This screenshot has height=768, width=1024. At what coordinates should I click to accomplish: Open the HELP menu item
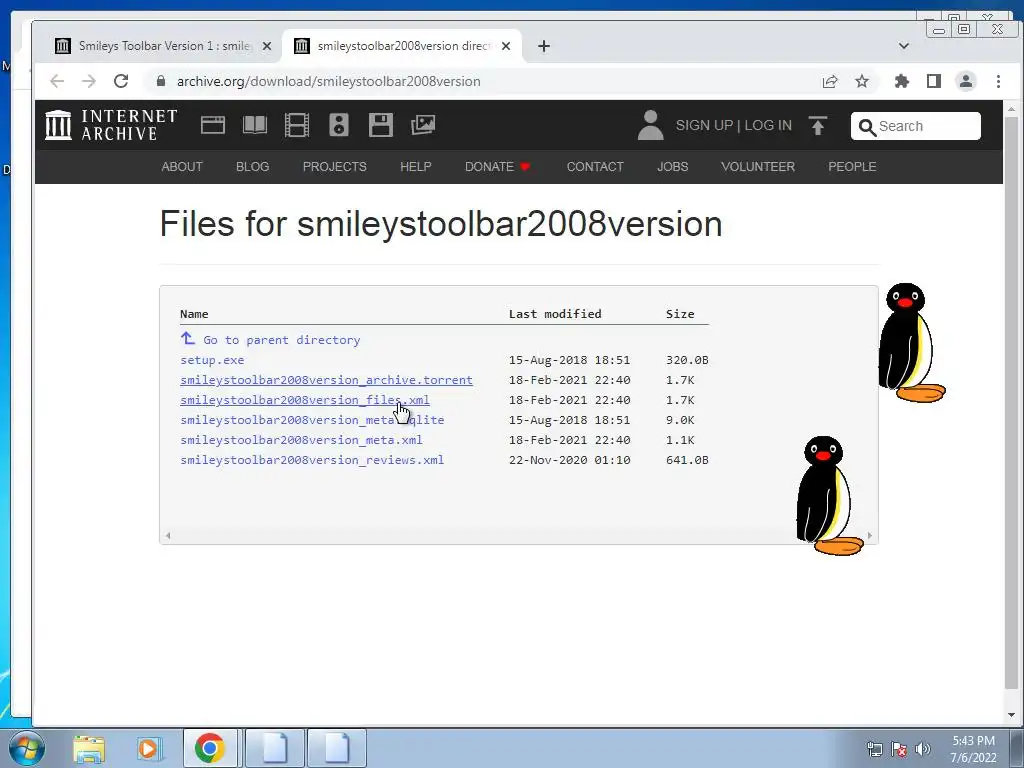pos(416,167)
